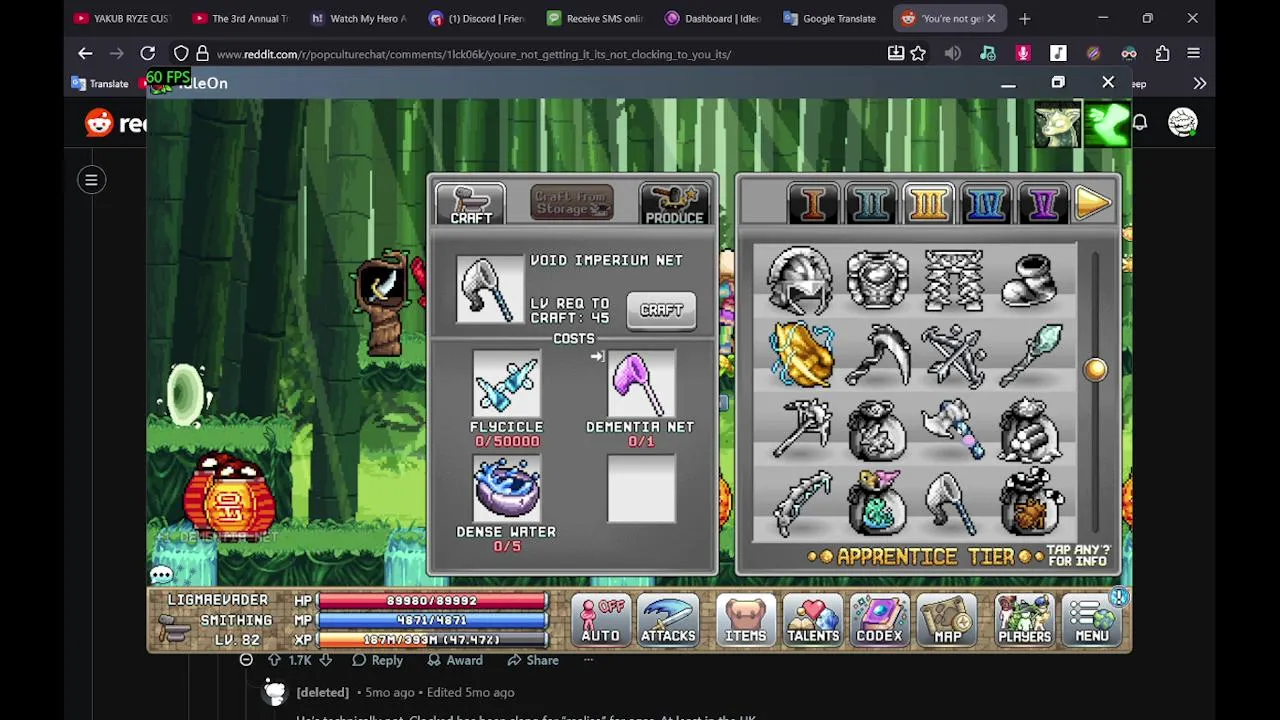Show more bookmarks chevron
1280x720 pixels.
point(1199,84)
